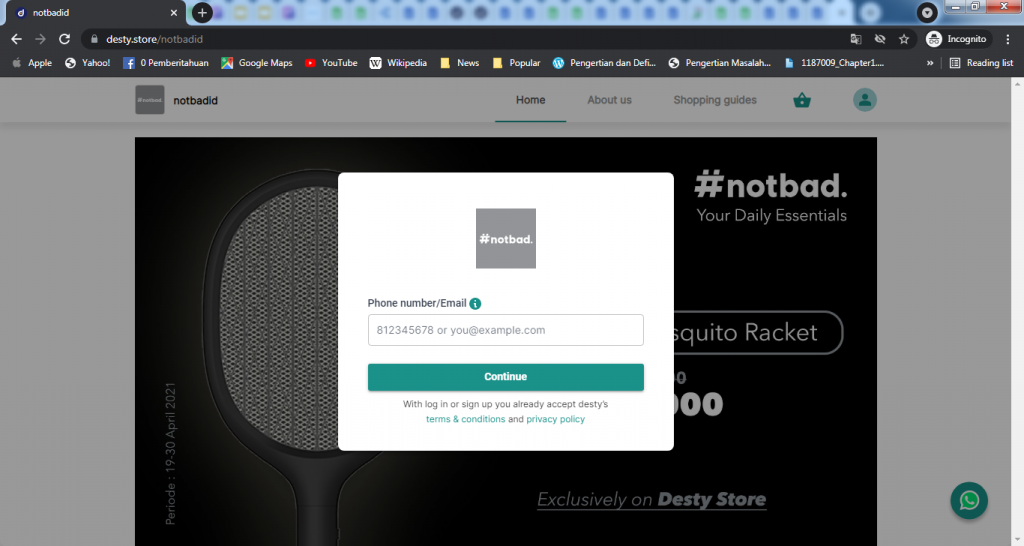
Task: Click the Exclusively on Desty Store text
Action: (651, 500)
